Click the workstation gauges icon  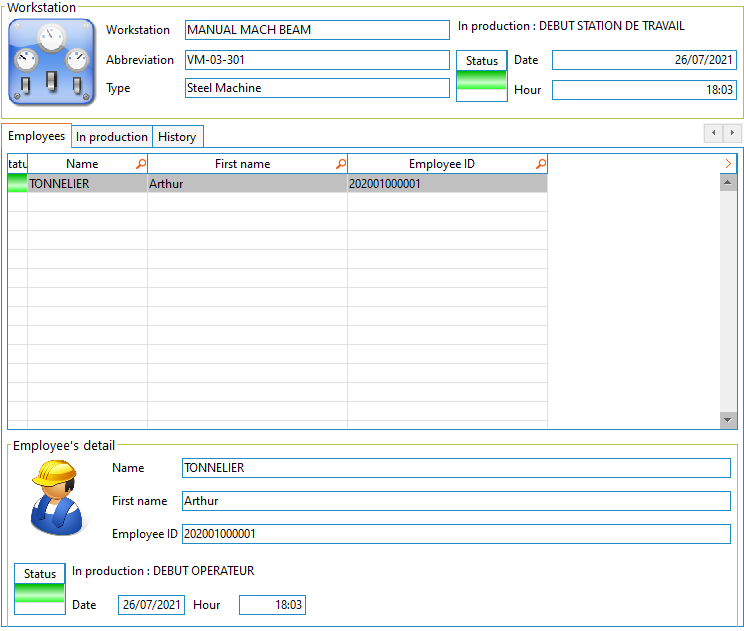(x=52, y=63)
